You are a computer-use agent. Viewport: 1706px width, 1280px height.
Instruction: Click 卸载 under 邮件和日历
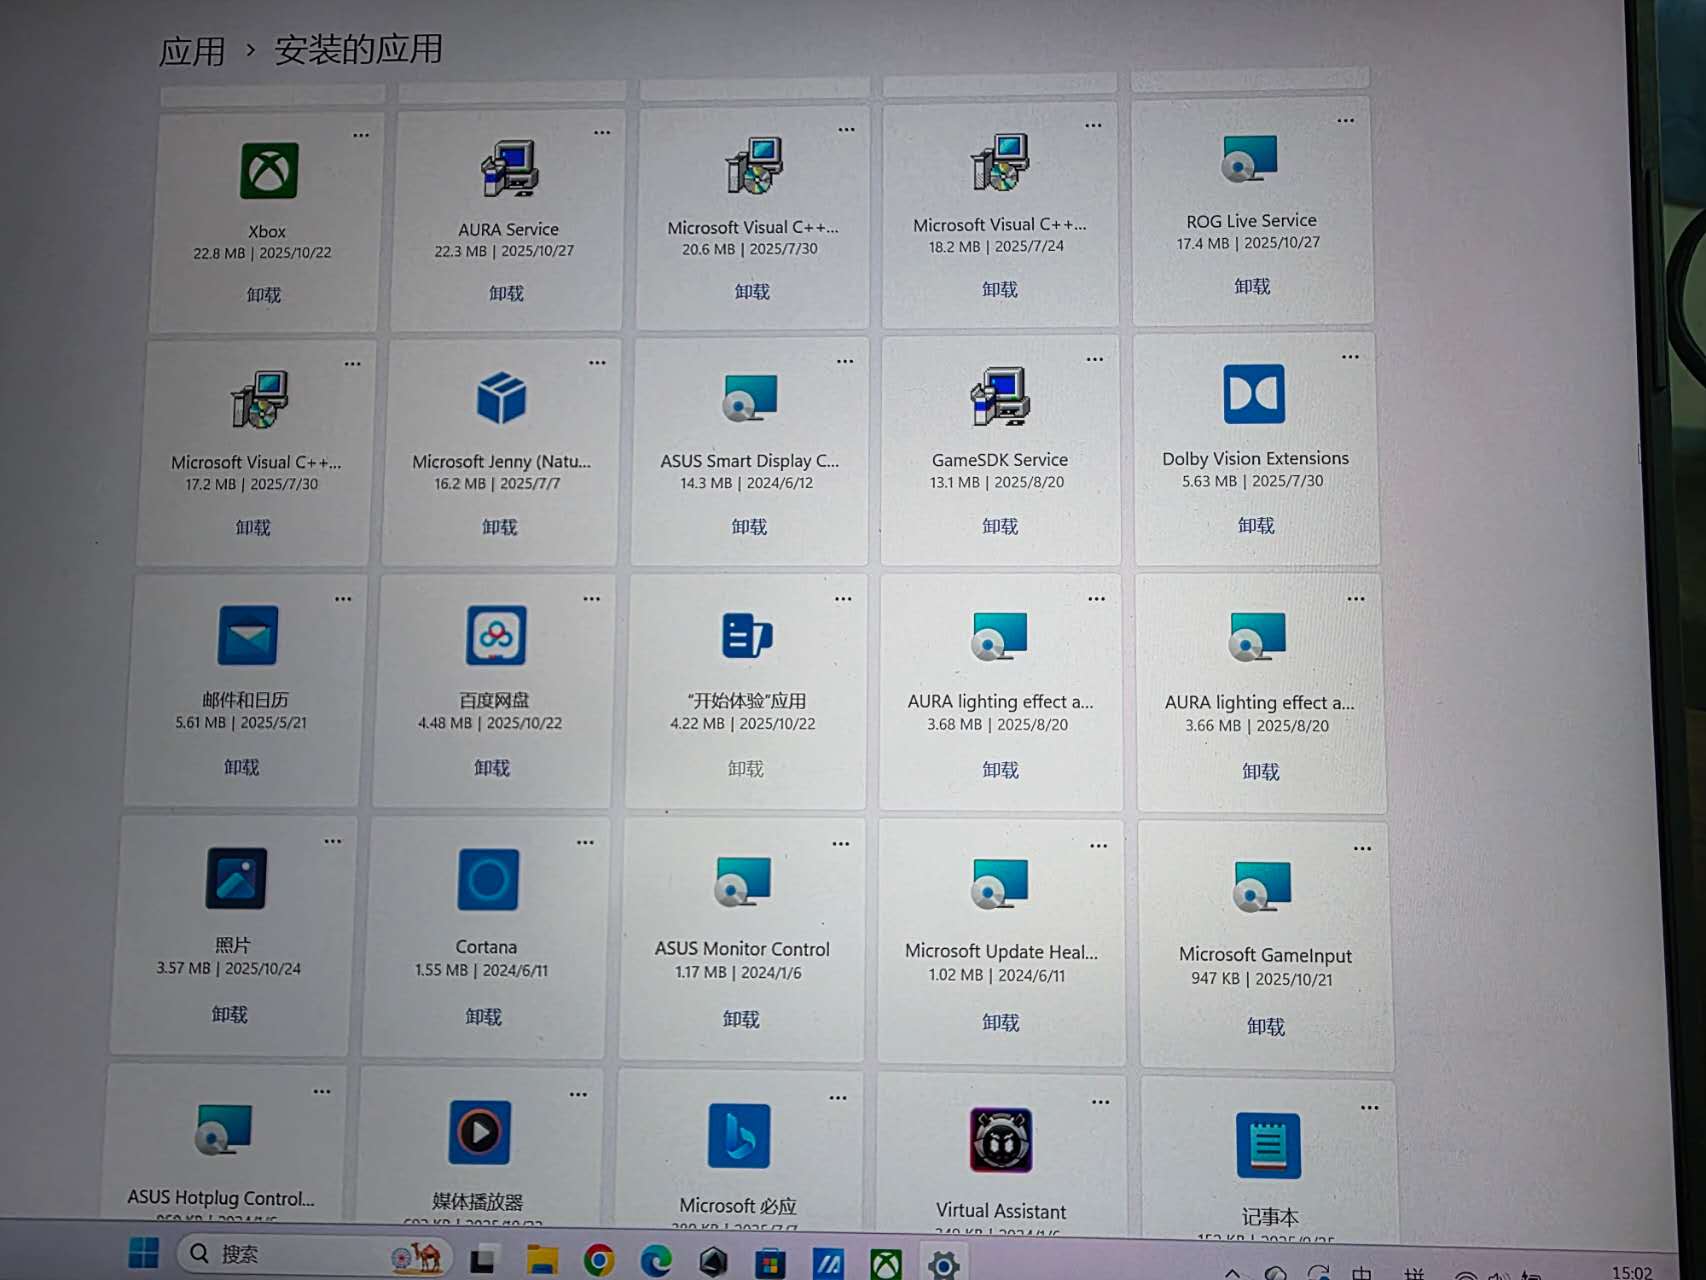tap(241, 767)
